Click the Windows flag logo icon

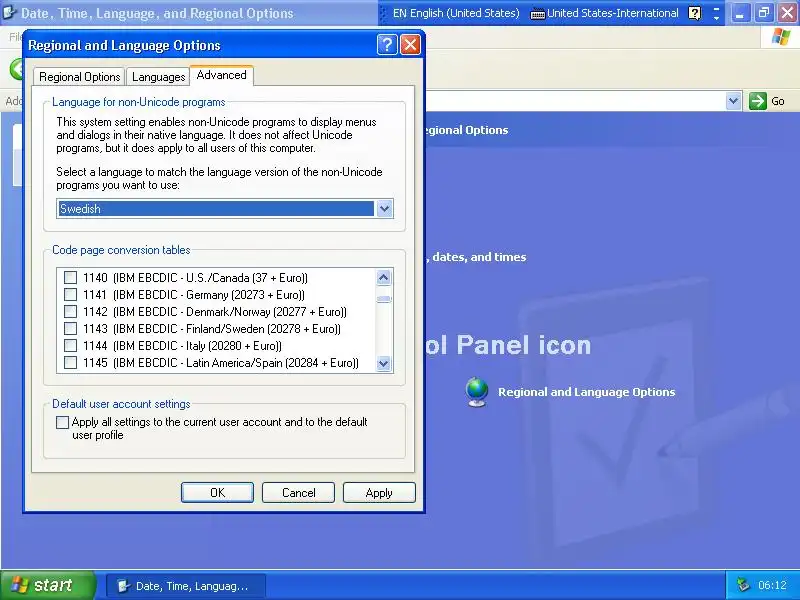point(781,37)
